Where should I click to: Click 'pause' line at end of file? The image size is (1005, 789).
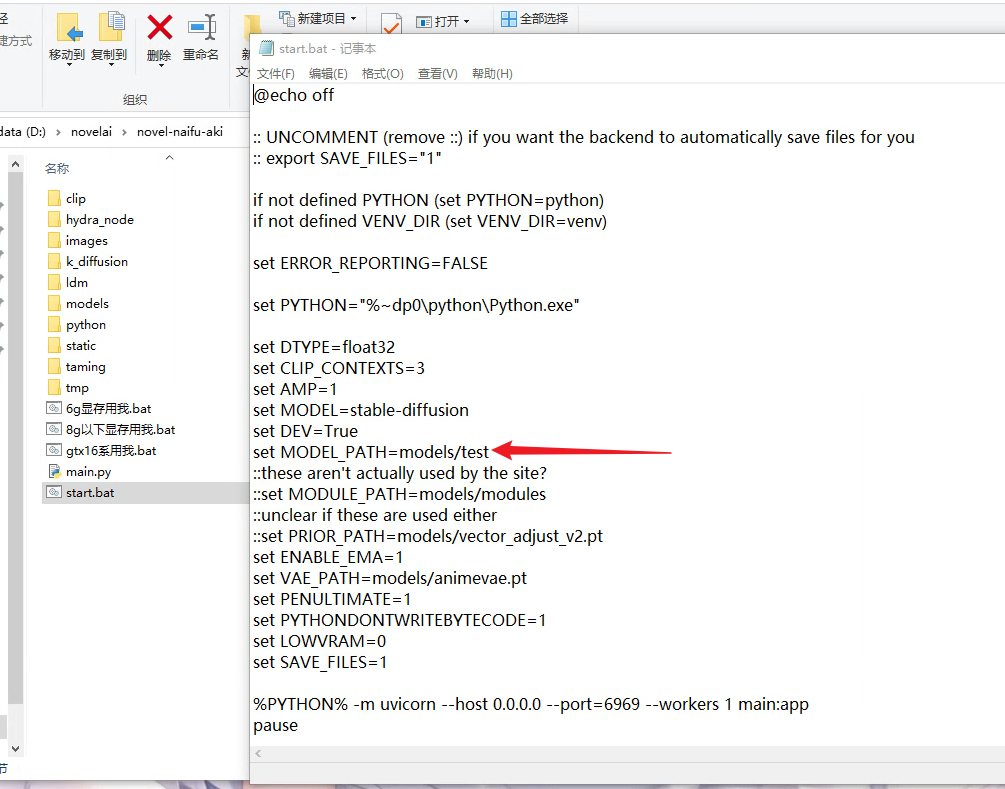[276, 726]
